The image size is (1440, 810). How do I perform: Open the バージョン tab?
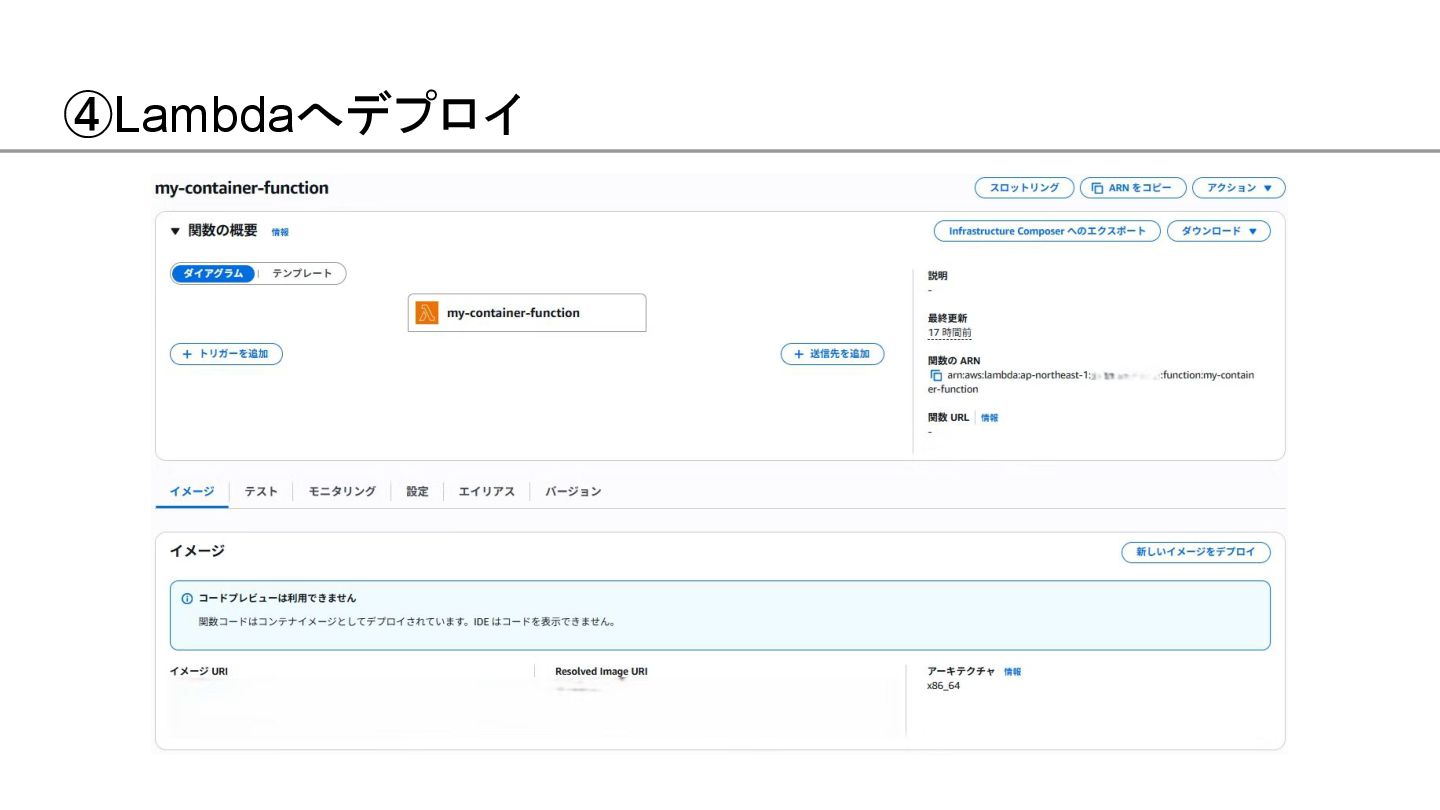[x=573, y=491]
